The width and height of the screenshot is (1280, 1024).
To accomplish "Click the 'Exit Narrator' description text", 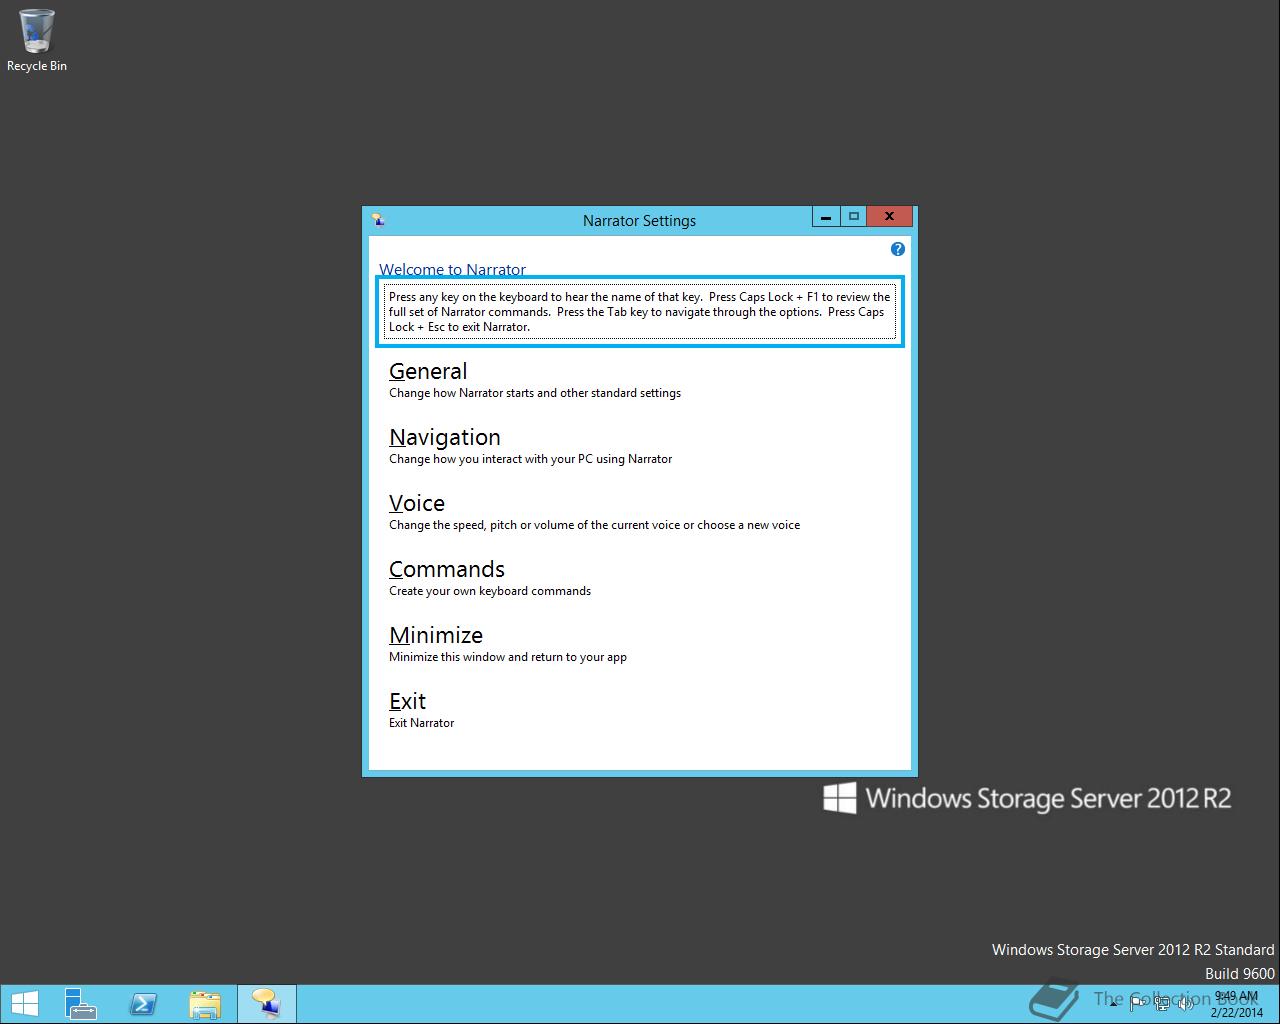I will click(x=421, y=723).
